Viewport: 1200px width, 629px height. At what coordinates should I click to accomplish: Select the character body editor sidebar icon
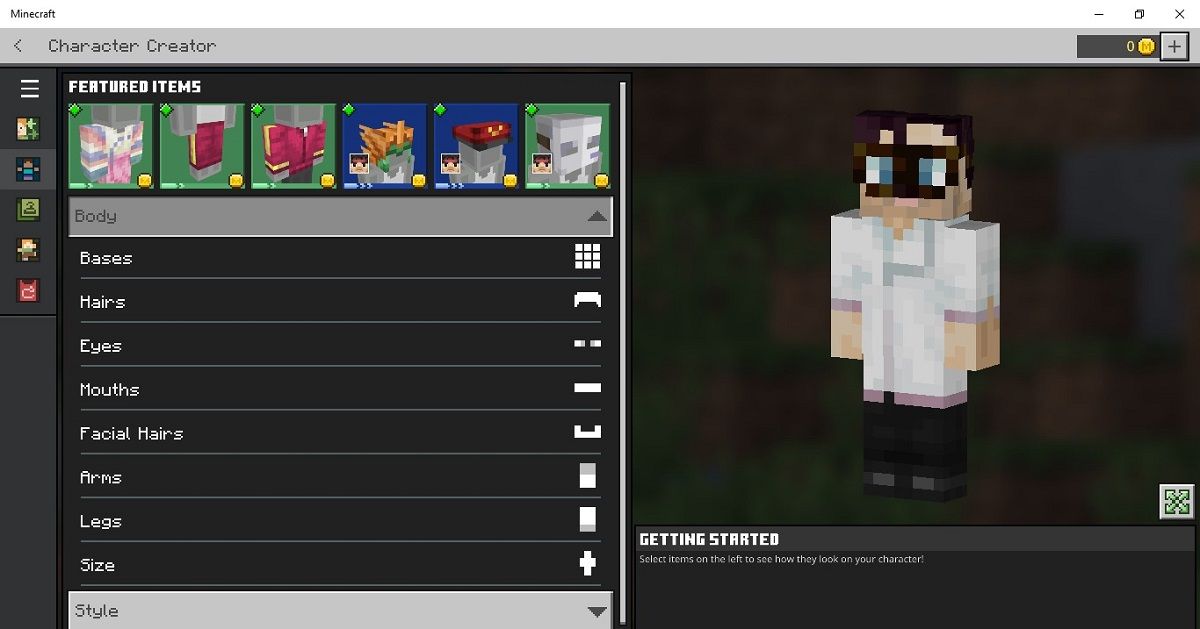pos(28,169)
